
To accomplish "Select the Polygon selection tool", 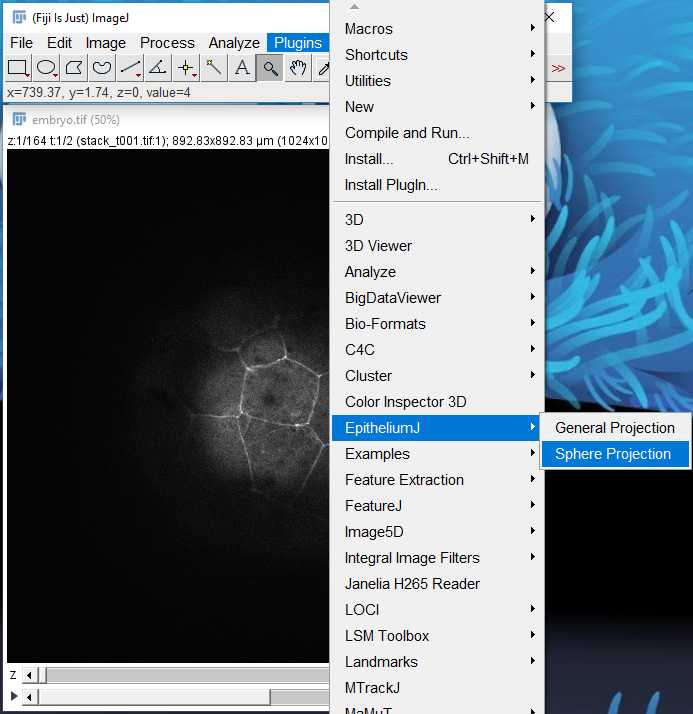I will pos(74,68).
